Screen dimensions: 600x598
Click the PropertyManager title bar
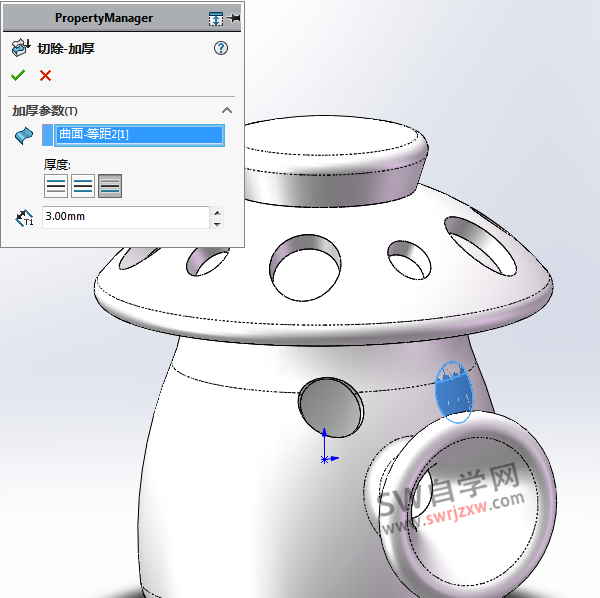click(x=104, y=18)
